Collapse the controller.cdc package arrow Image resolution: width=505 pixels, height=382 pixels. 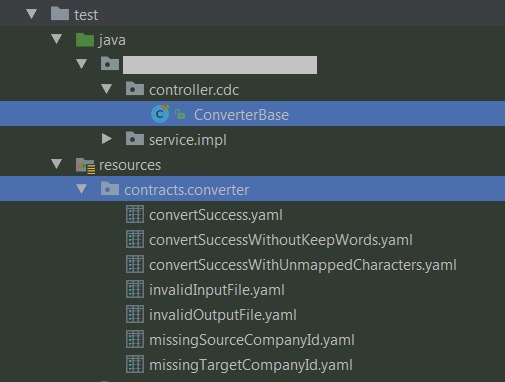pyautogui.click(x=107, y=89)
